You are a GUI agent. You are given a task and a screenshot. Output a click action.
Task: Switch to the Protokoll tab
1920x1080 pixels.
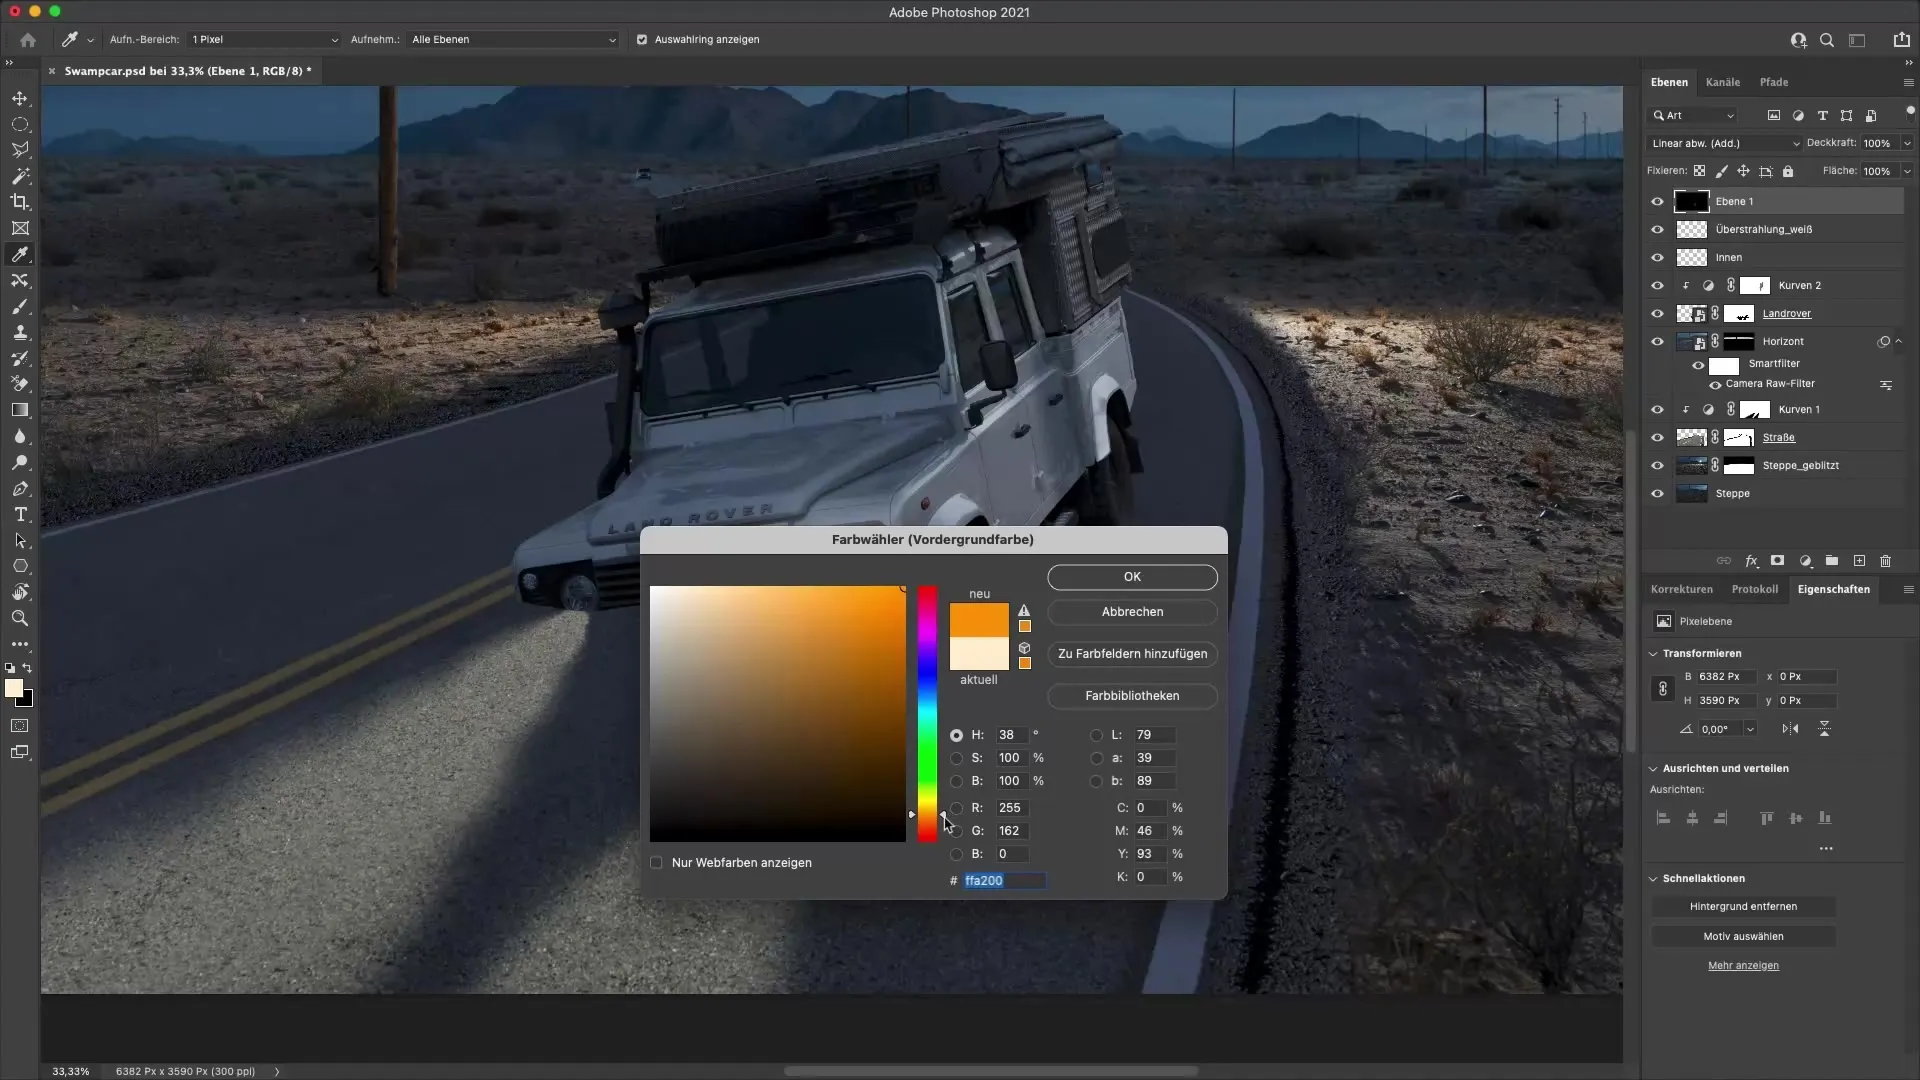coord(1756,589)
